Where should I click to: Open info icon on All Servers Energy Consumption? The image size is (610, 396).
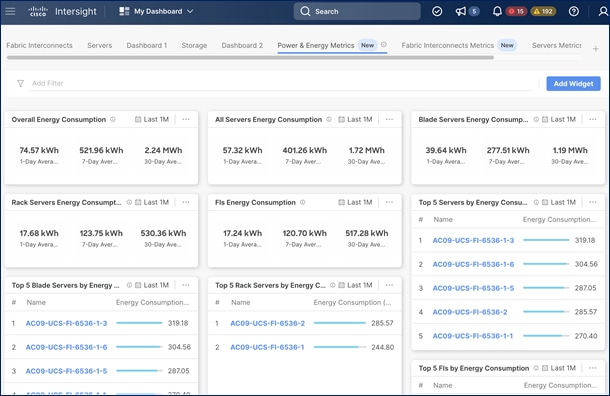click(x=329, y=119)
